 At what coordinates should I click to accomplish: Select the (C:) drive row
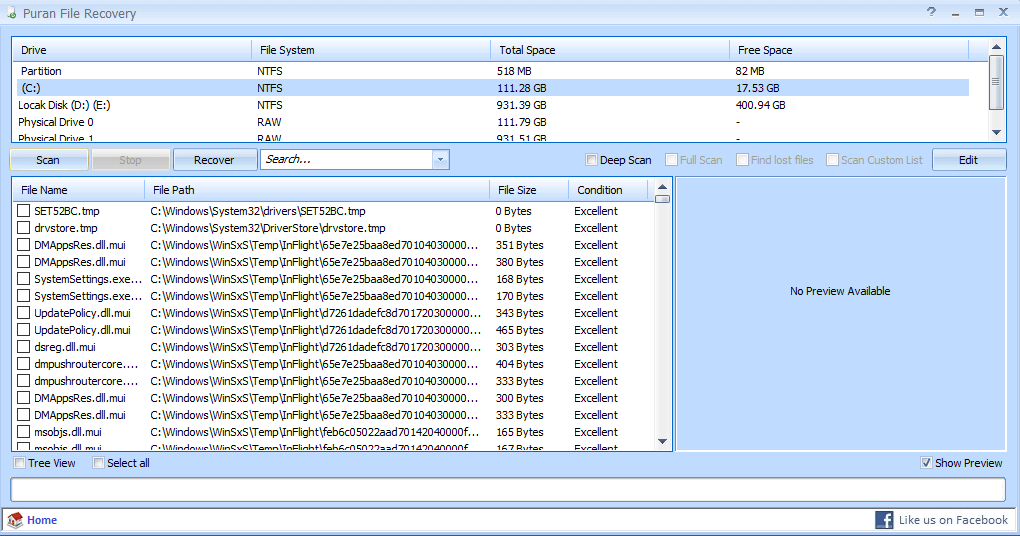coord(492,88)
